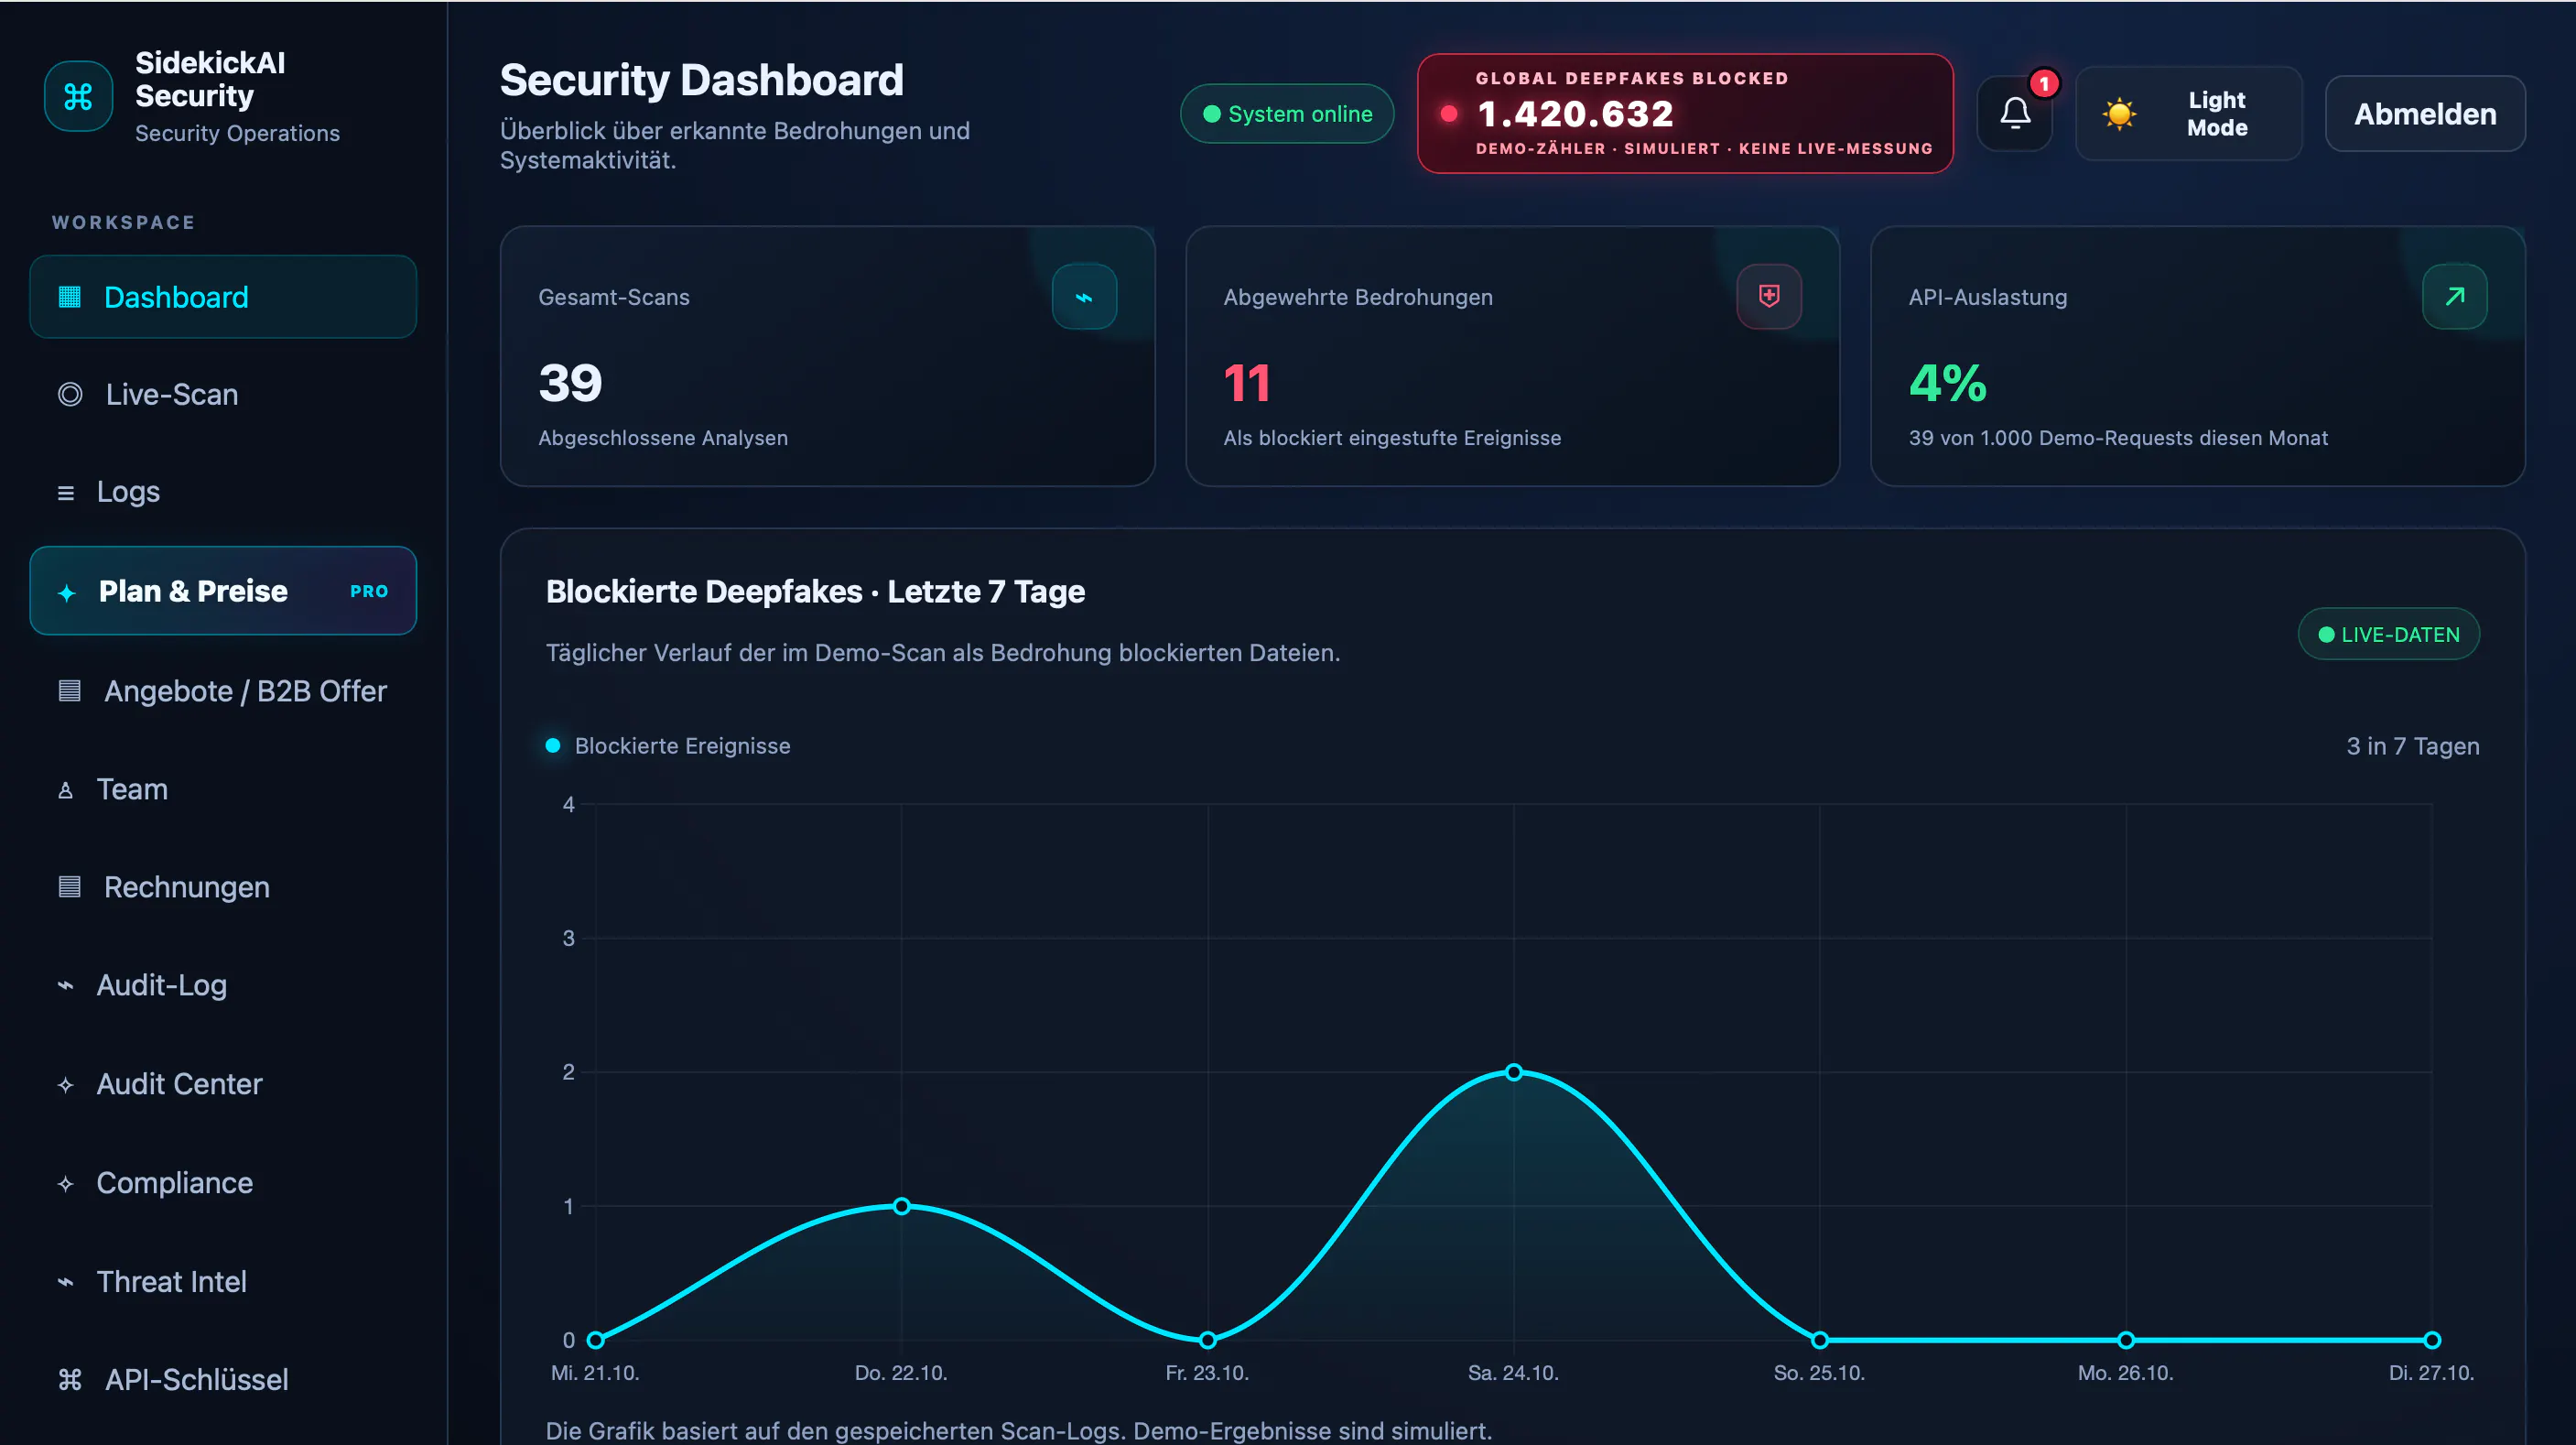Click the Abgewehrte Bedrohungen shield icon

1769,297
